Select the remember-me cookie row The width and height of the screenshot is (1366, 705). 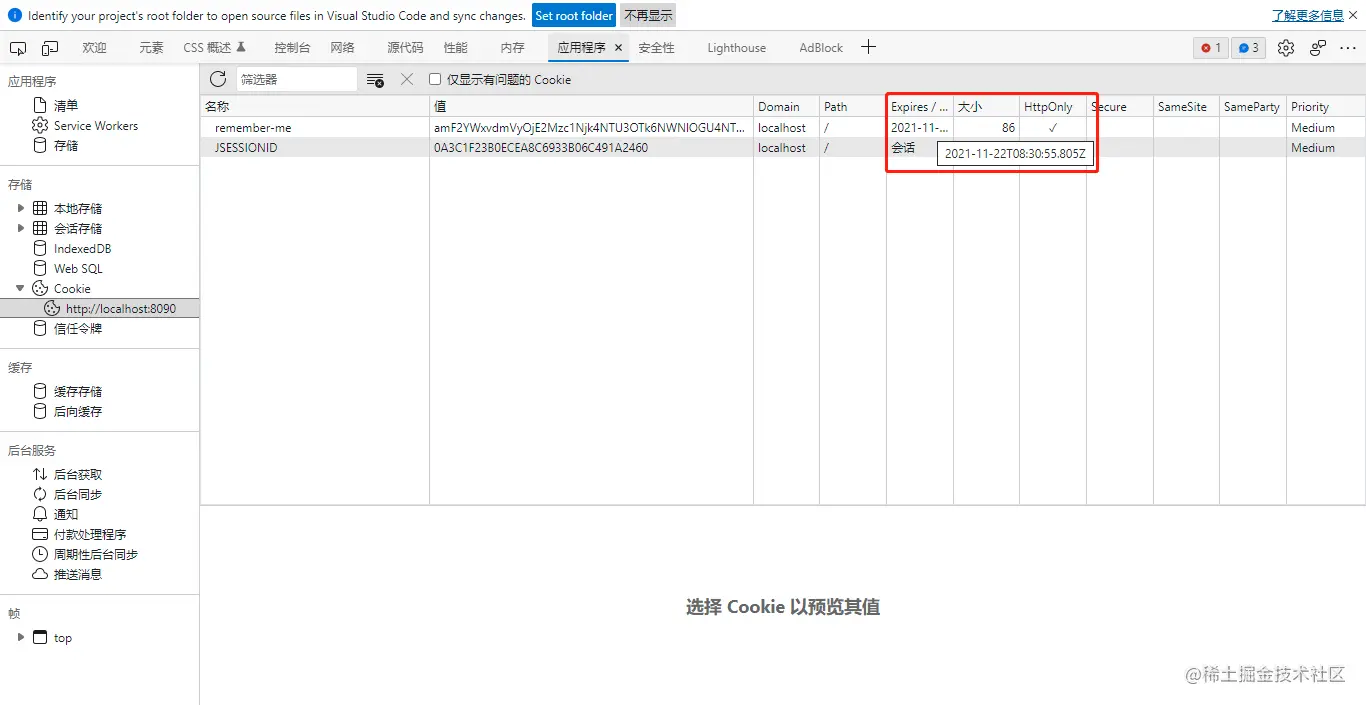point(783,127)
